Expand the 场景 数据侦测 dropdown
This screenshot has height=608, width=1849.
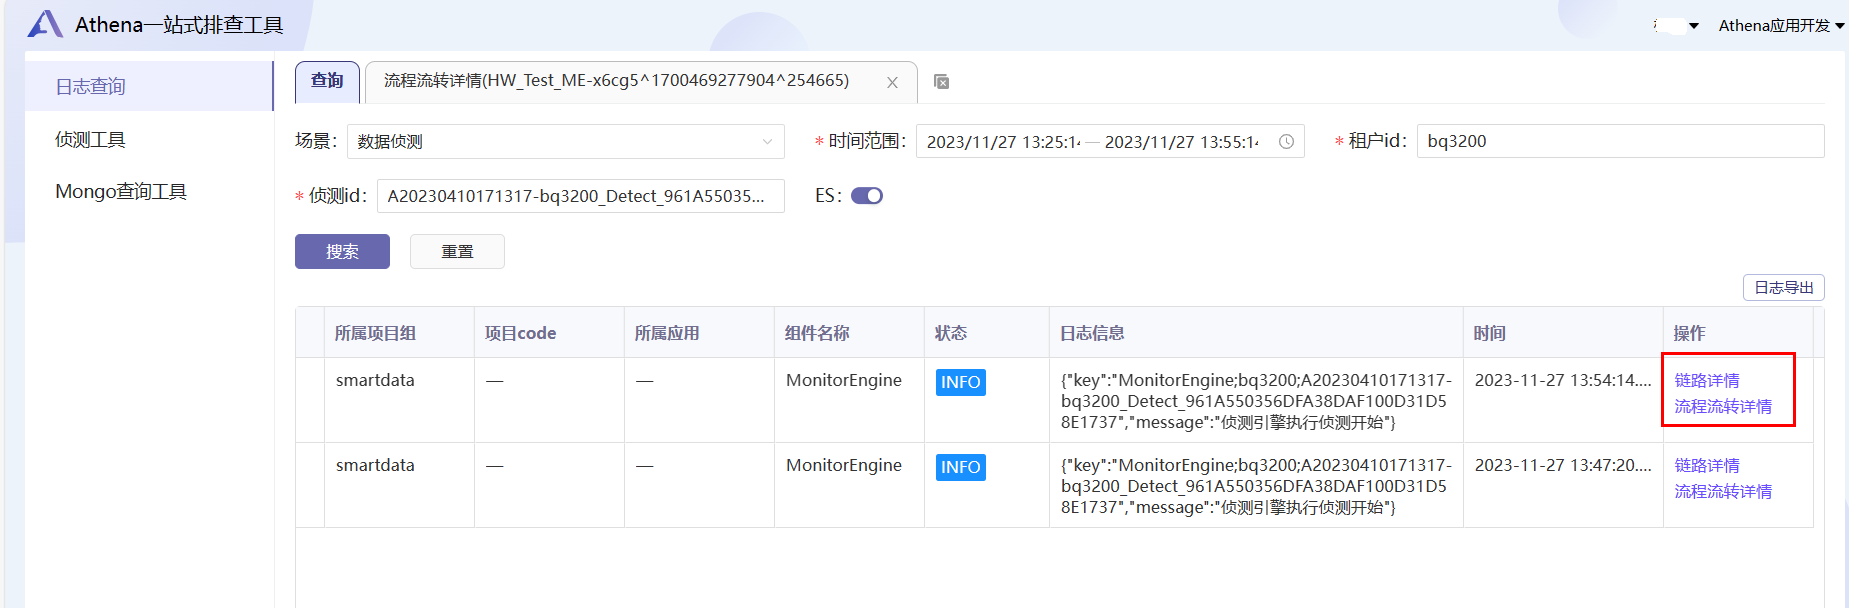566,141
